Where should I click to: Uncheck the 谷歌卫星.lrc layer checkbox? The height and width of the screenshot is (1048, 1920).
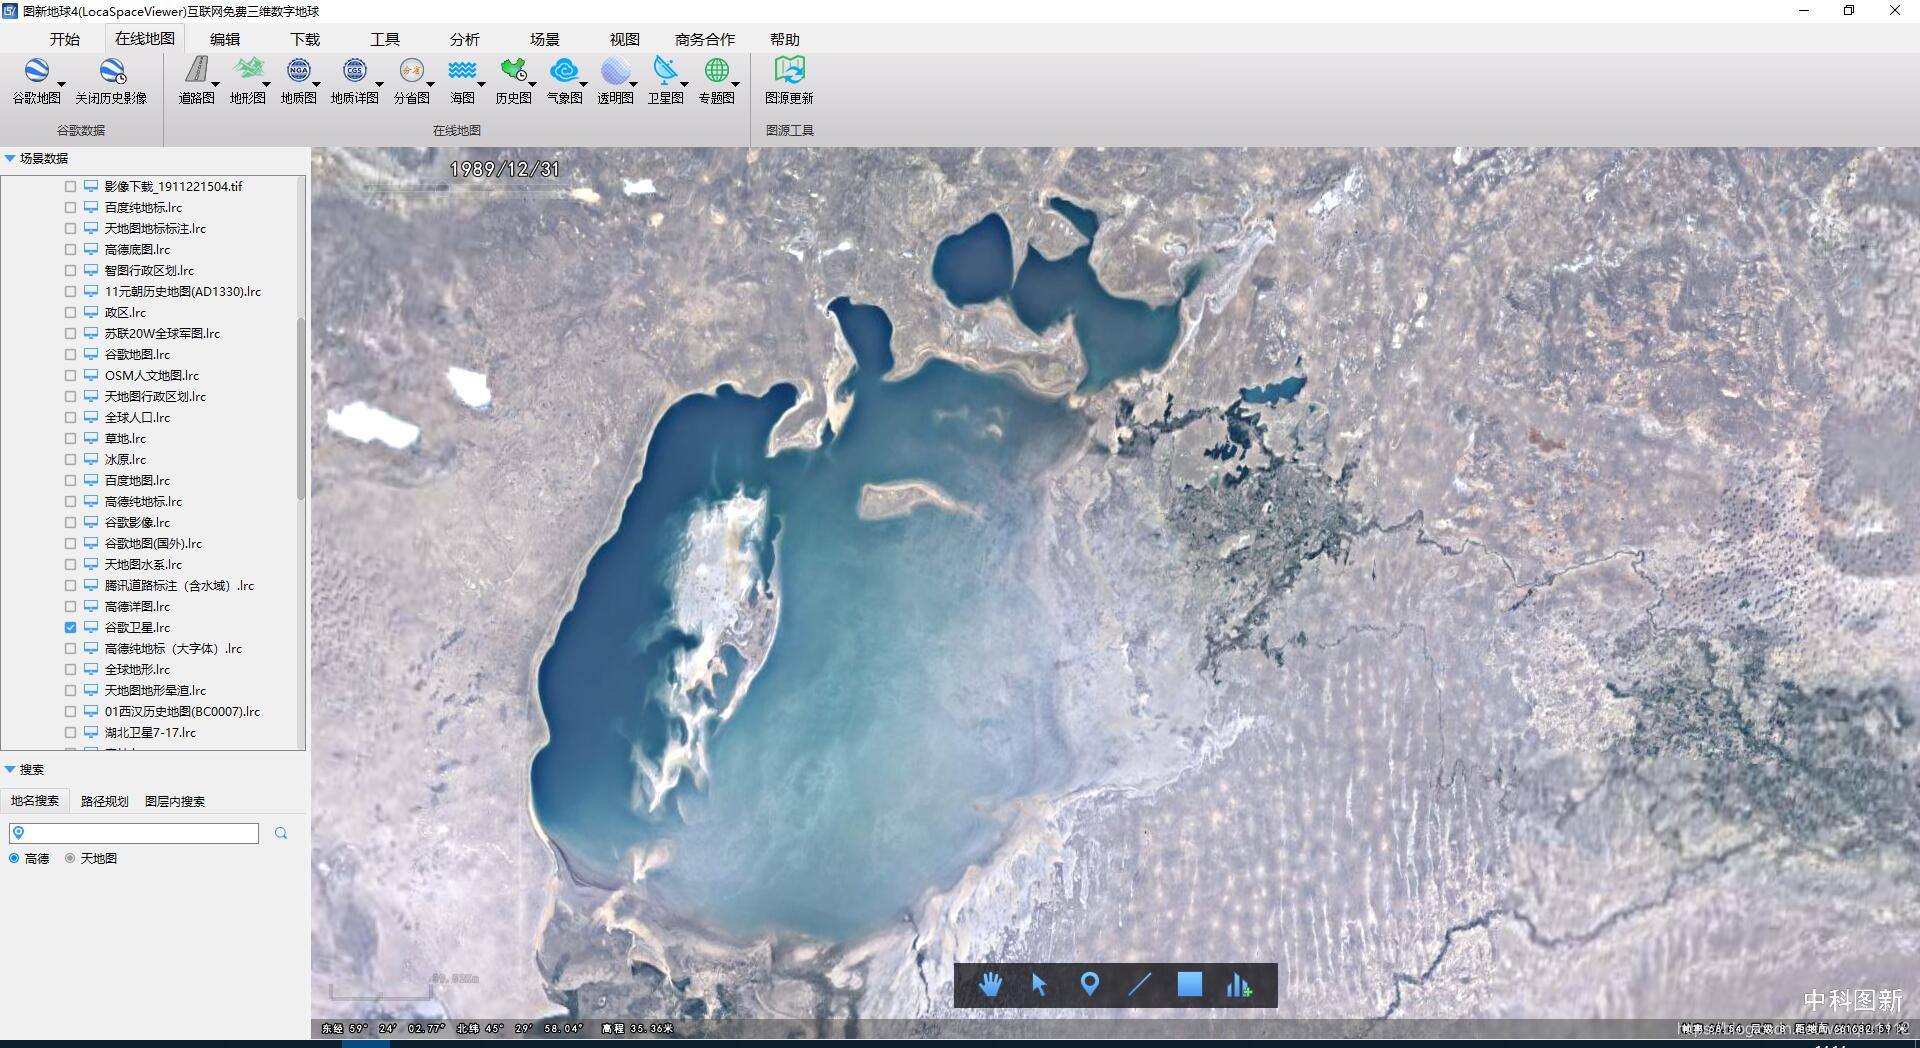pyautogui.click(x=70, y=627)
